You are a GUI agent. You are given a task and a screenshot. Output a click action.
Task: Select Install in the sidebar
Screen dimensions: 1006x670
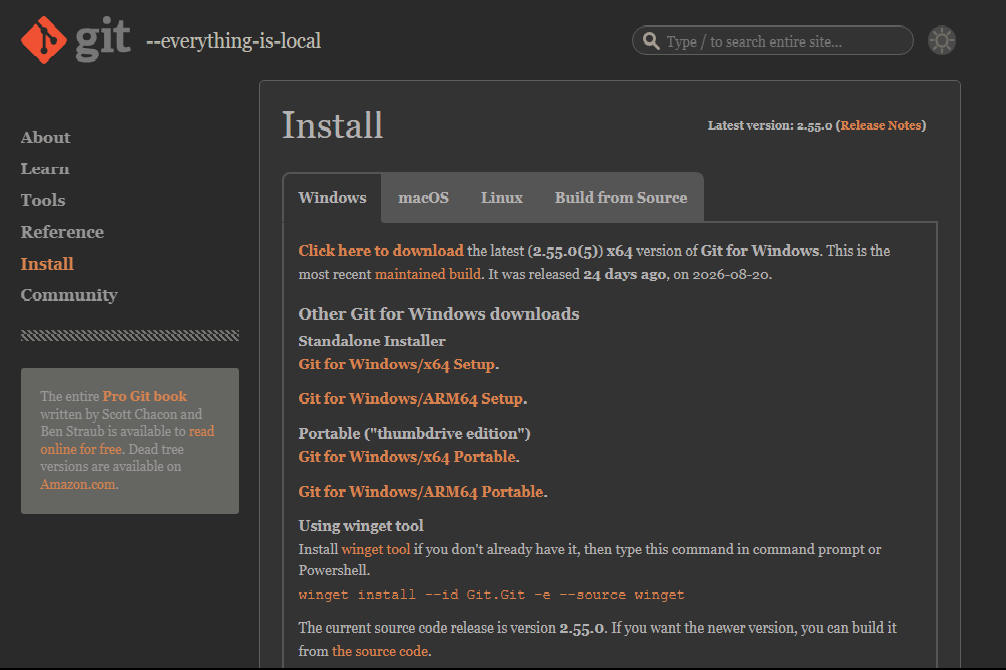pyautogui.click(x=47, y=264)
